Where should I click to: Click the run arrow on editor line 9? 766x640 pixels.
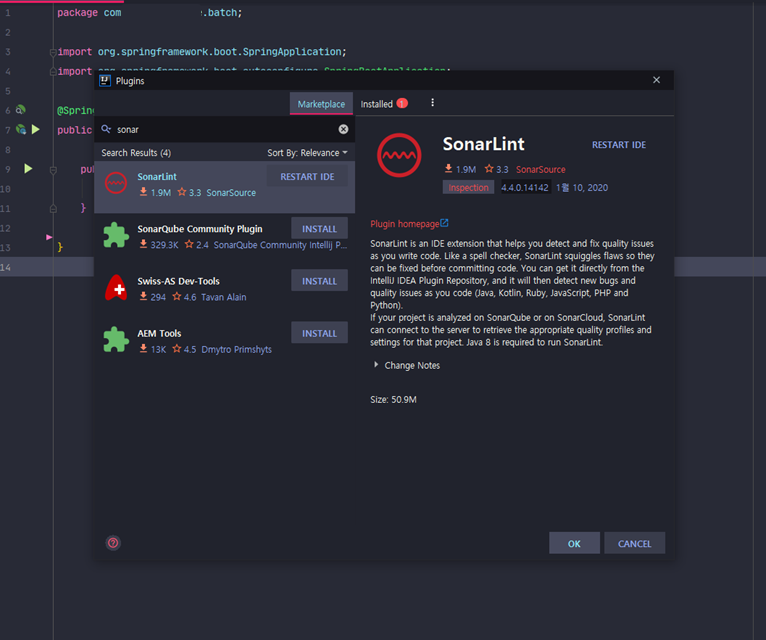28,169
